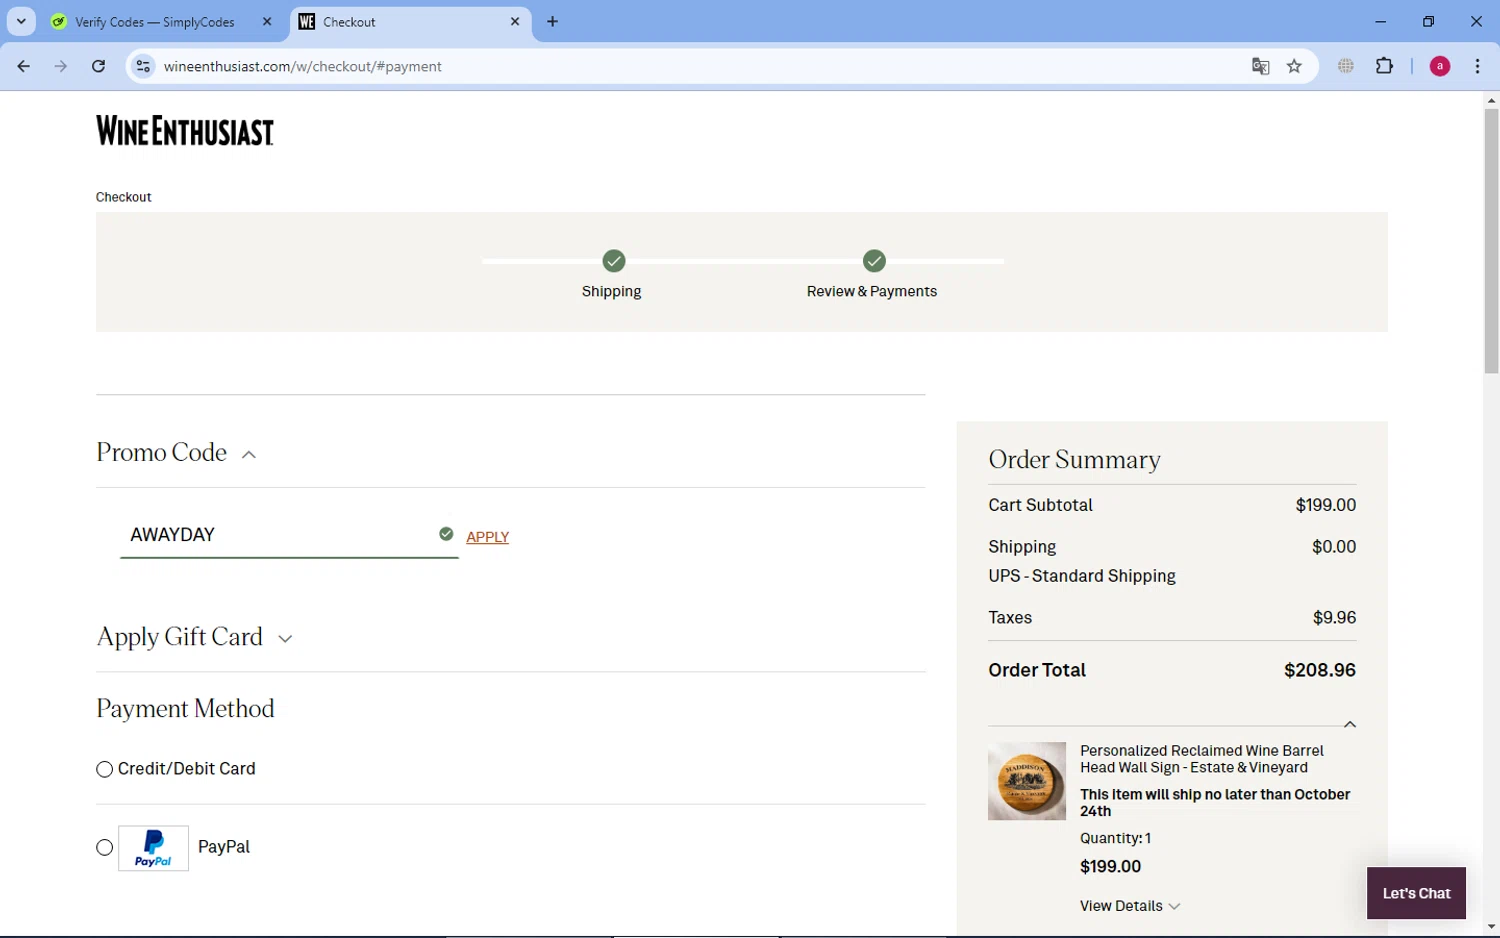Click the globe extension icon in toolbar
Screen dimensions: 1500x938
point(1346,66)
